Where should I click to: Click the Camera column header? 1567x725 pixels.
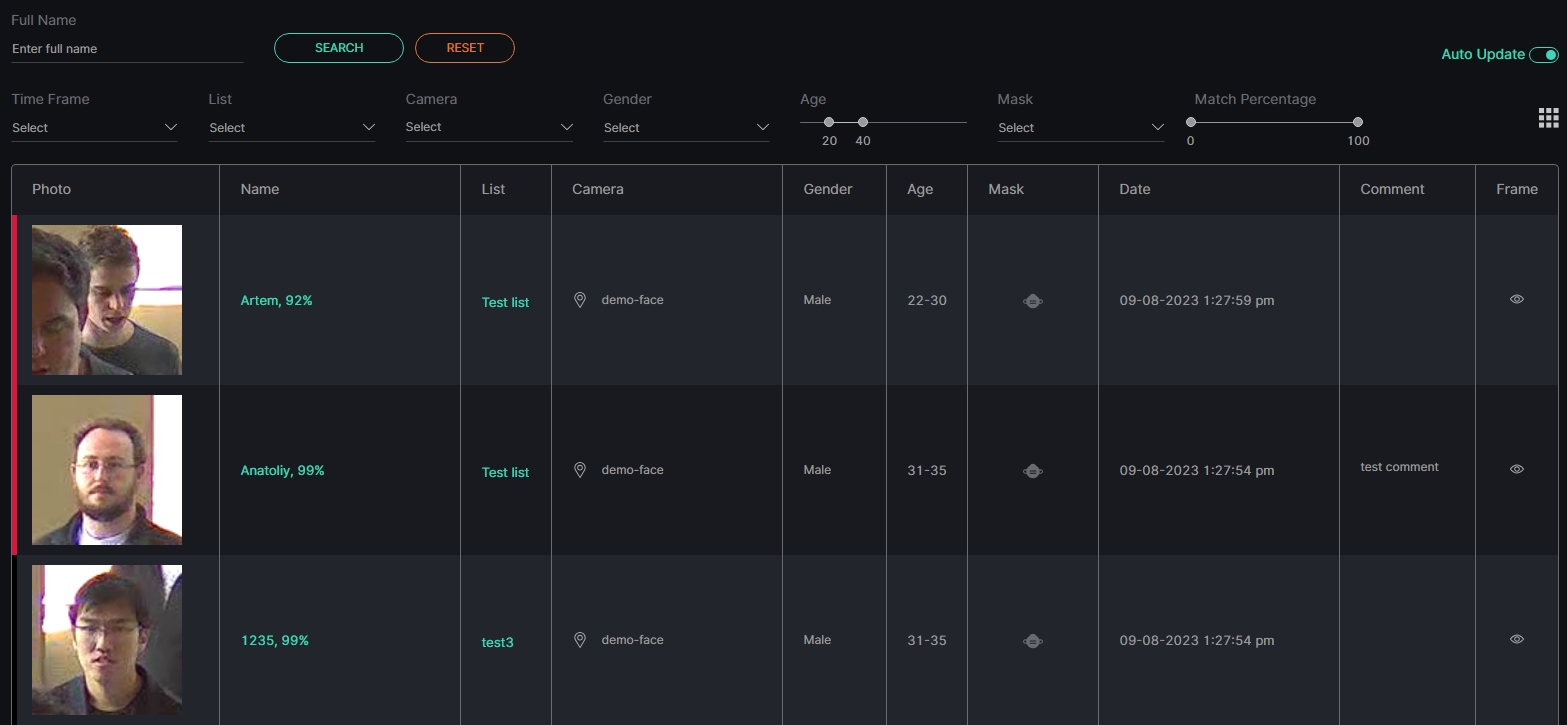pyautogui.click(x=598, y=189)
